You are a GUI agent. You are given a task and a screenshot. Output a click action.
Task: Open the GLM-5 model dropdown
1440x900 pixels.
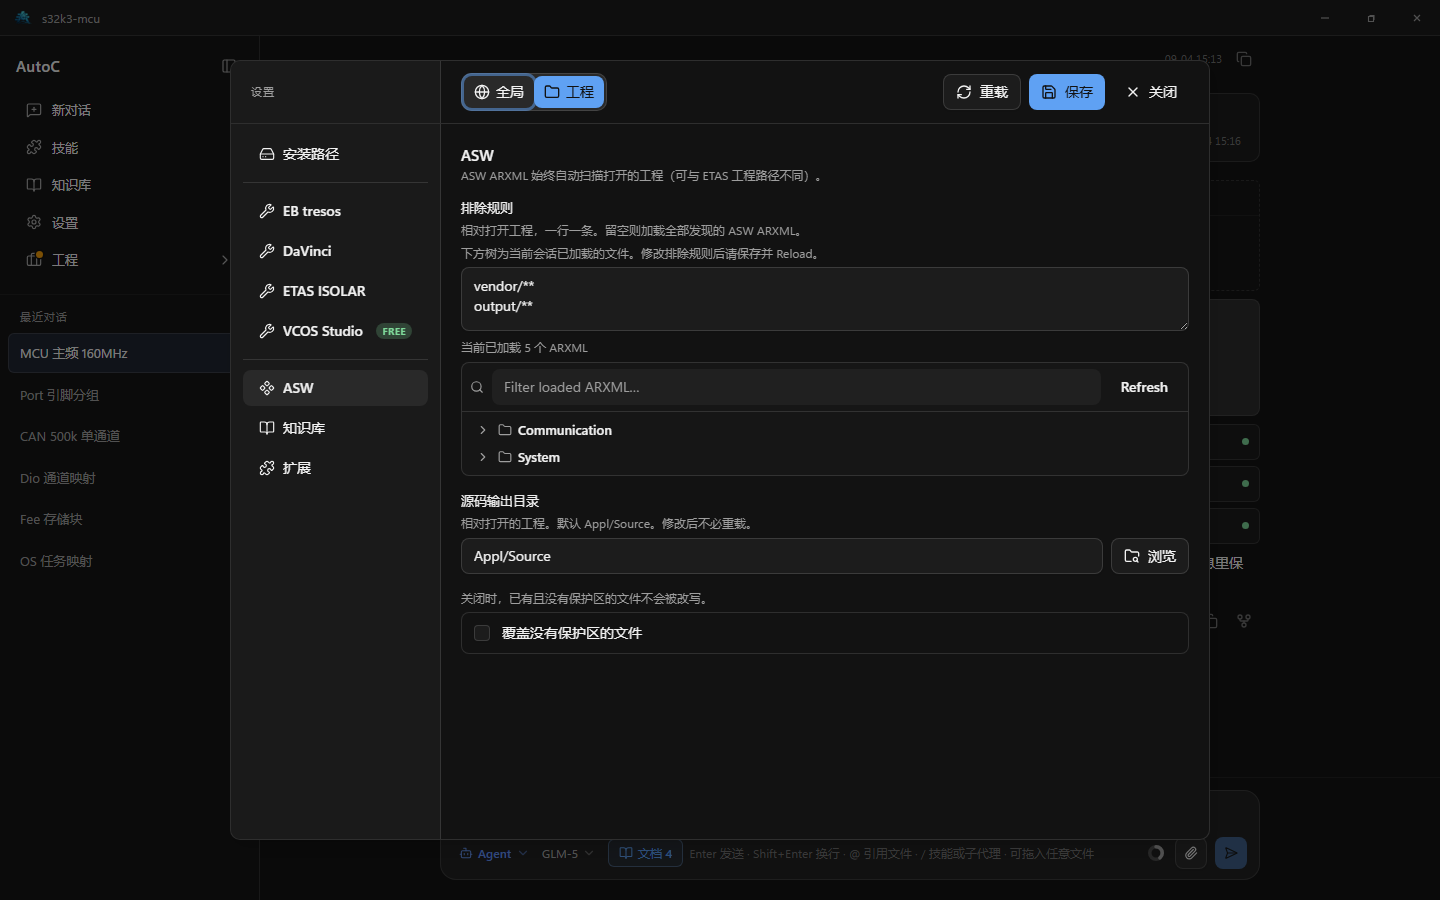tap(568, 854)
